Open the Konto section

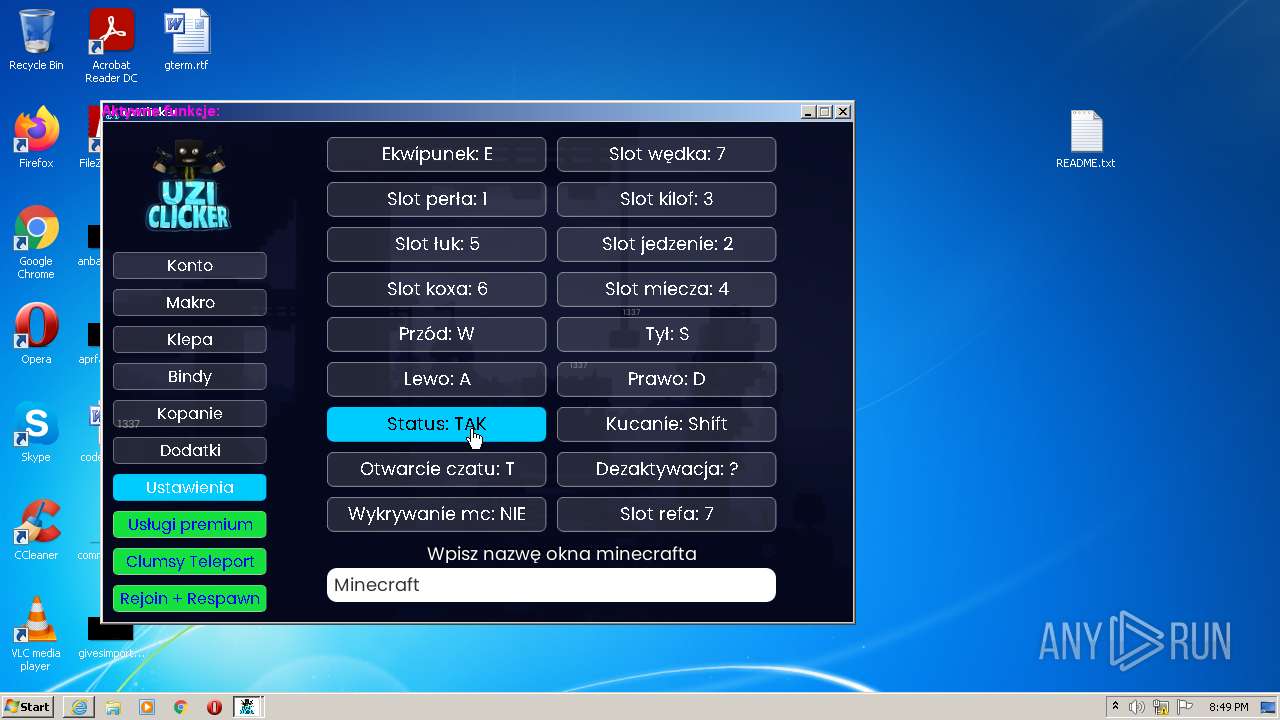190,265
